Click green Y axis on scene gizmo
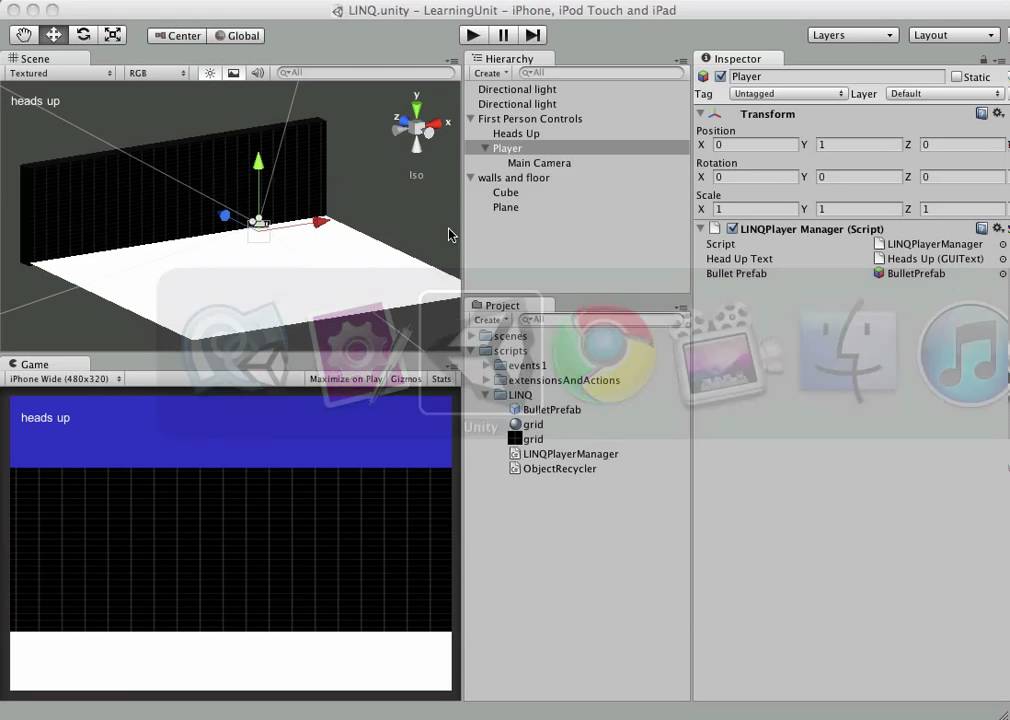The image size is (1010, 720). point(417,107)
